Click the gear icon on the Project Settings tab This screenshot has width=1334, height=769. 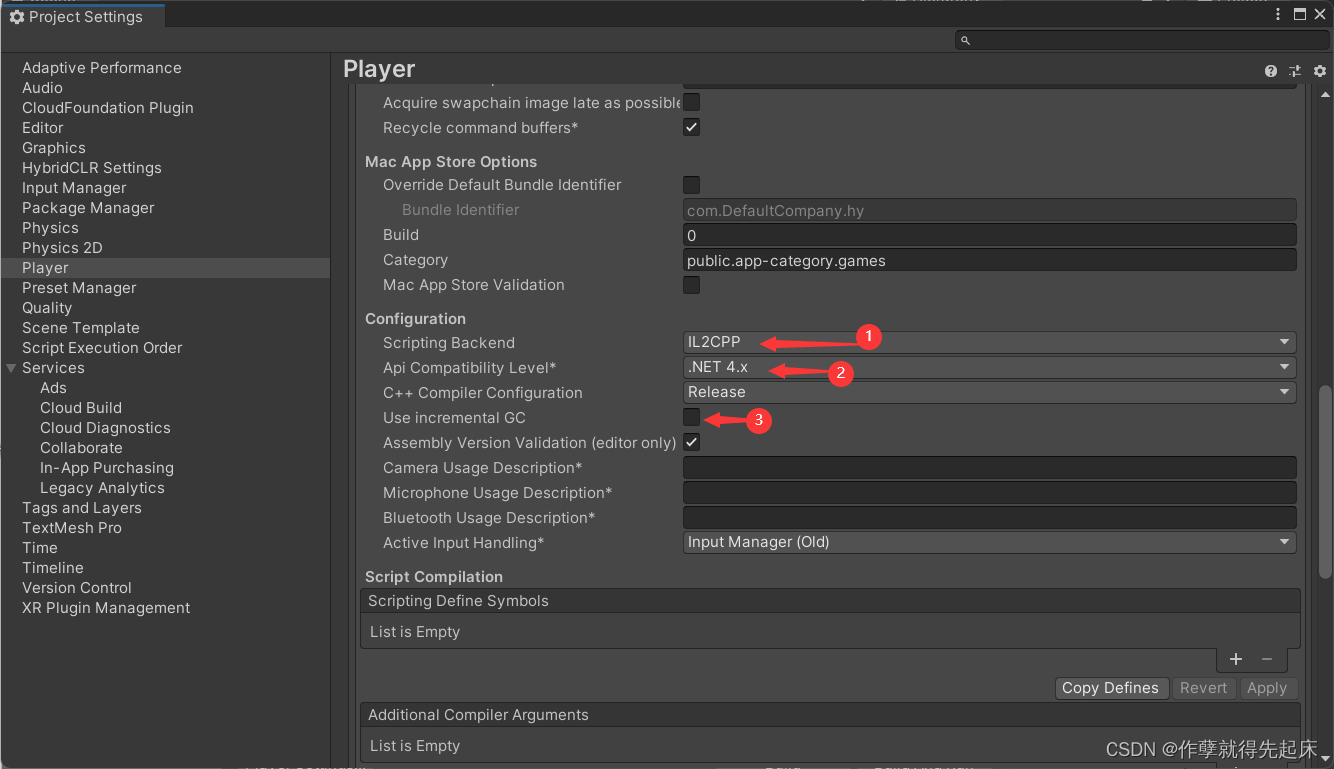click(16, 16)
